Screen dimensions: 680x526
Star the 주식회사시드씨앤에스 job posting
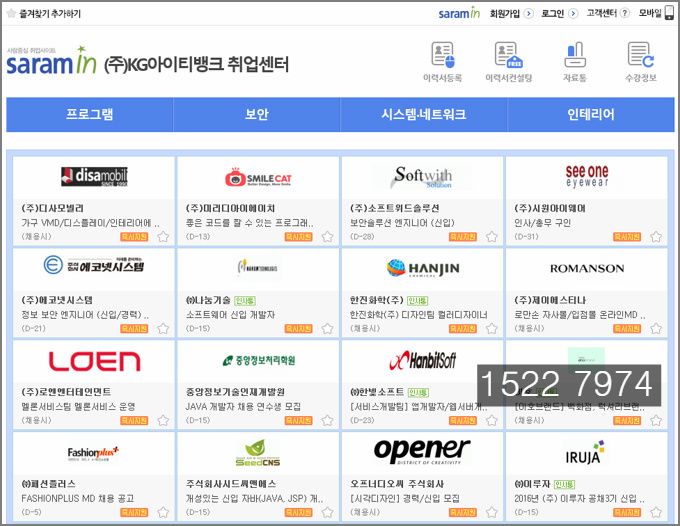coord(327,513)
